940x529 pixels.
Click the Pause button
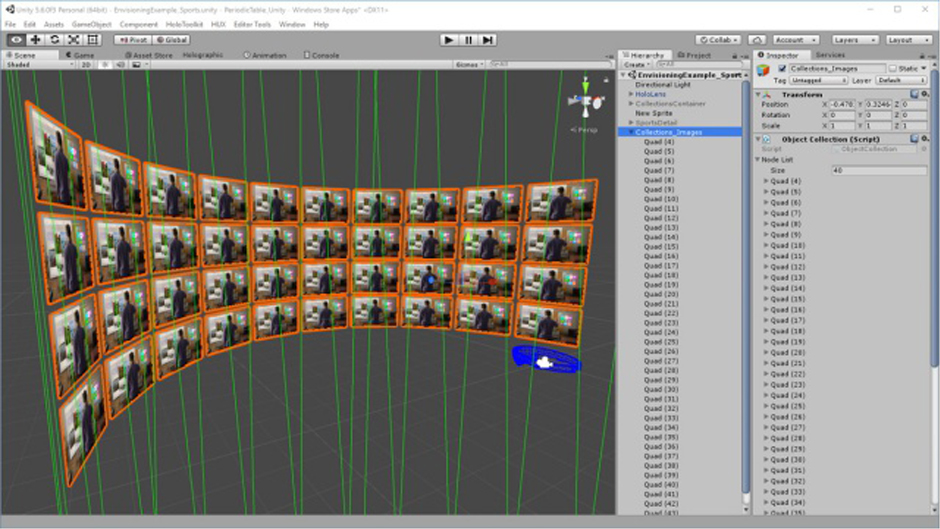(x=468, y=40)
